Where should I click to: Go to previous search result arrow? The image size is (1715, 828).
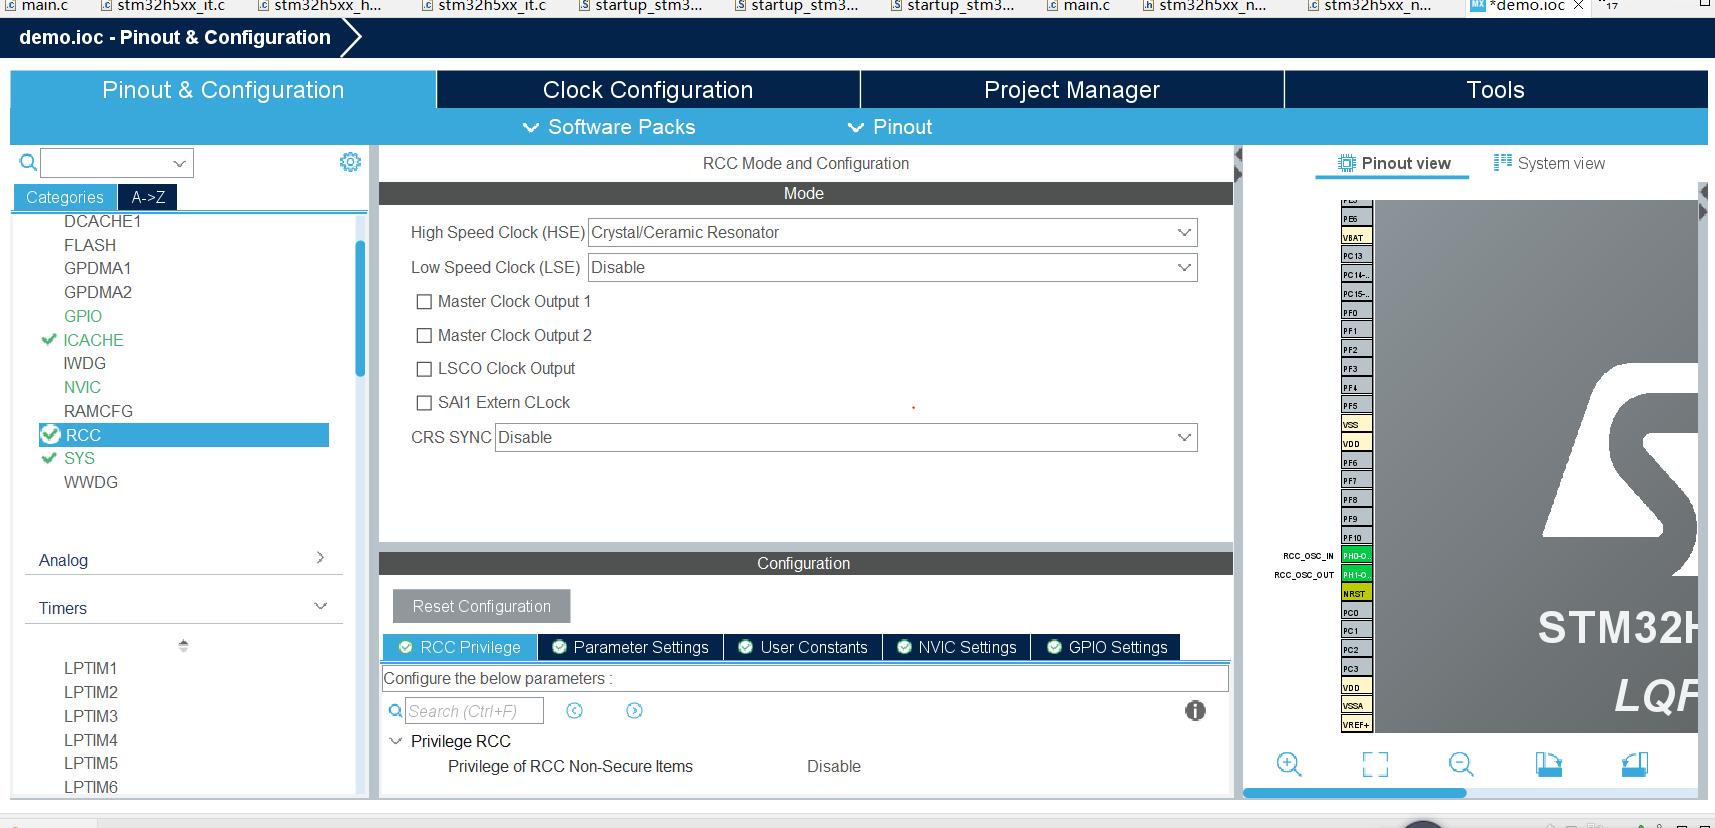[x=574, y=711]
